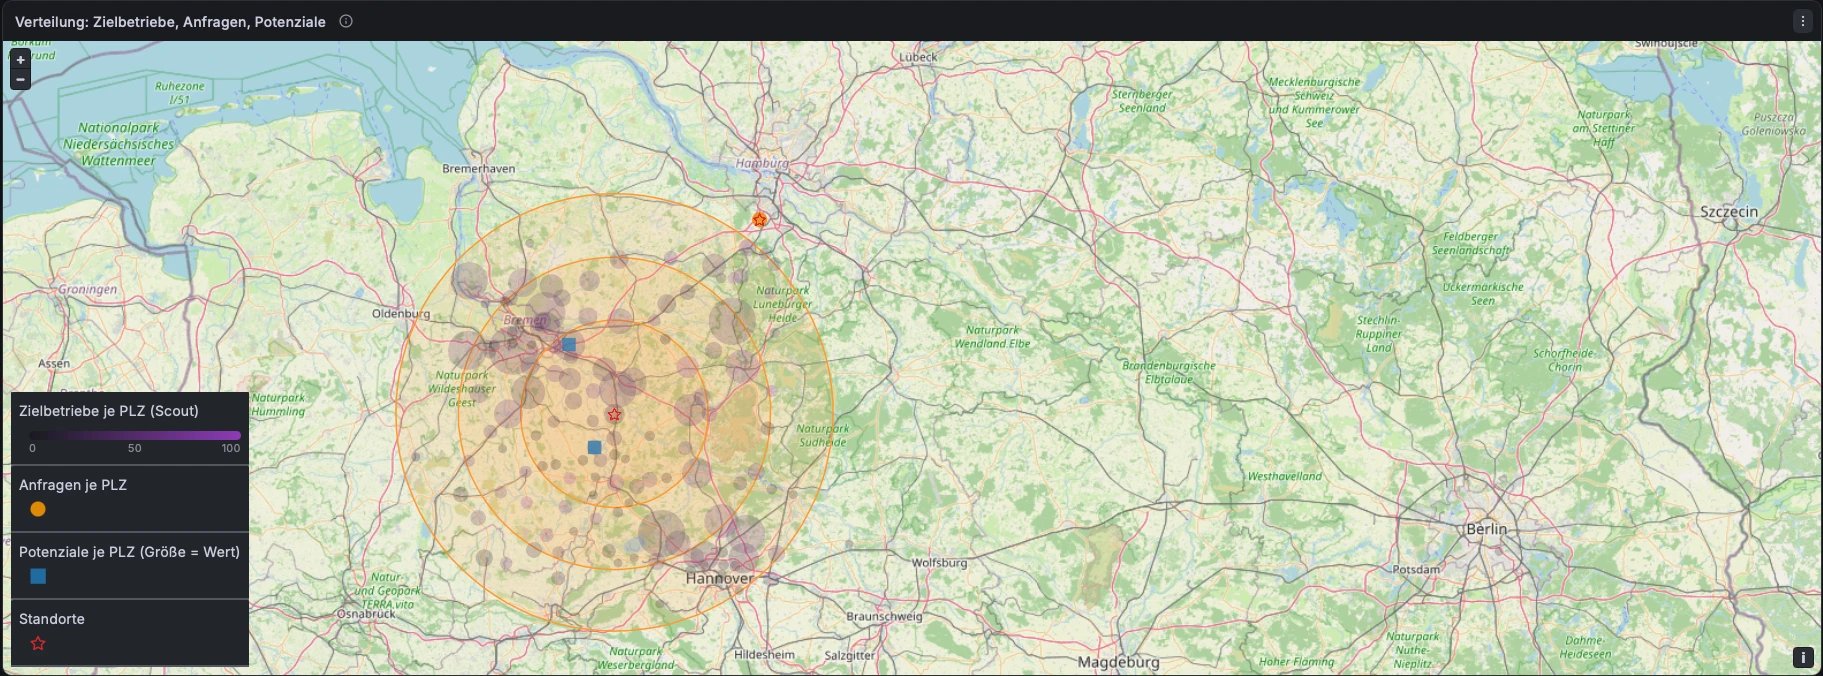1823x676 pixels.
Task: Click the Potenziale je PLZ legend label
Action: 129,552
